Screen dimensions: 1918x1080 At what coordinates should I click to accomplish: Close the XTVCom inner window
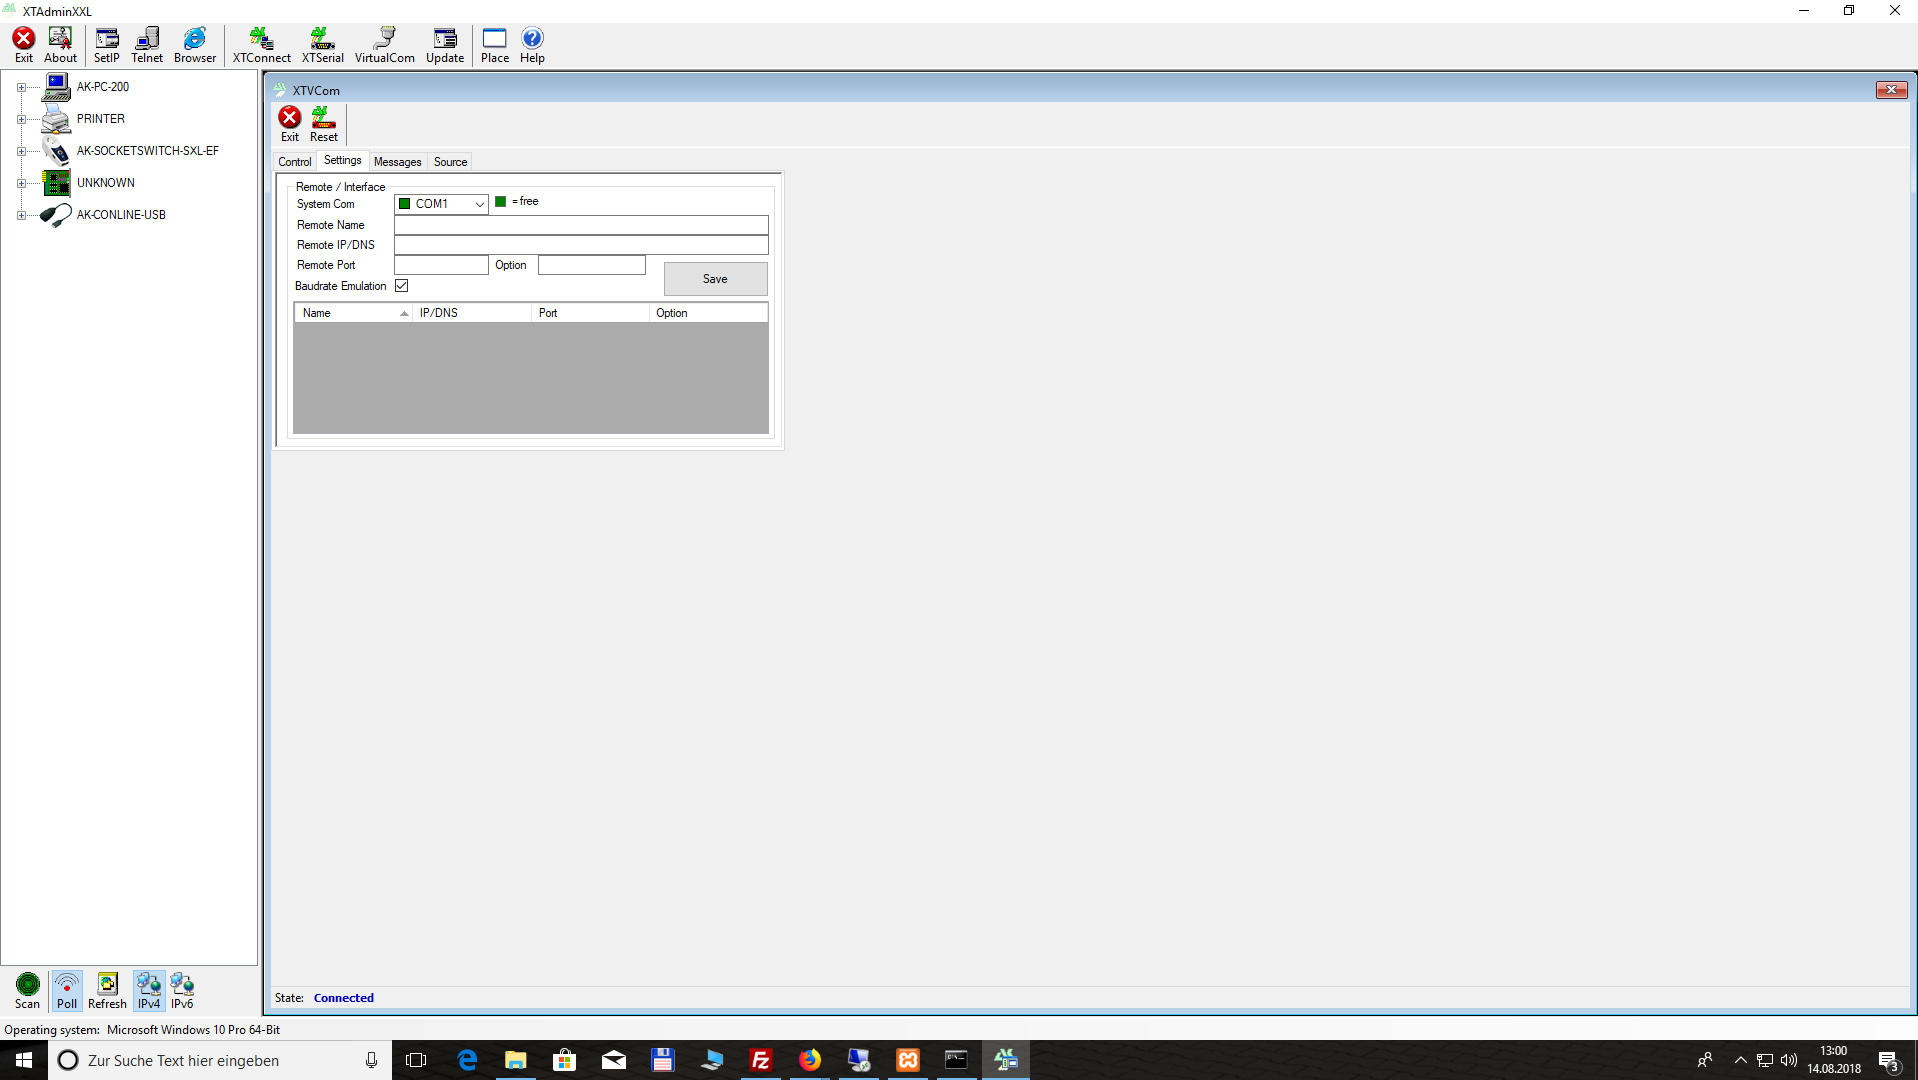1891,90
